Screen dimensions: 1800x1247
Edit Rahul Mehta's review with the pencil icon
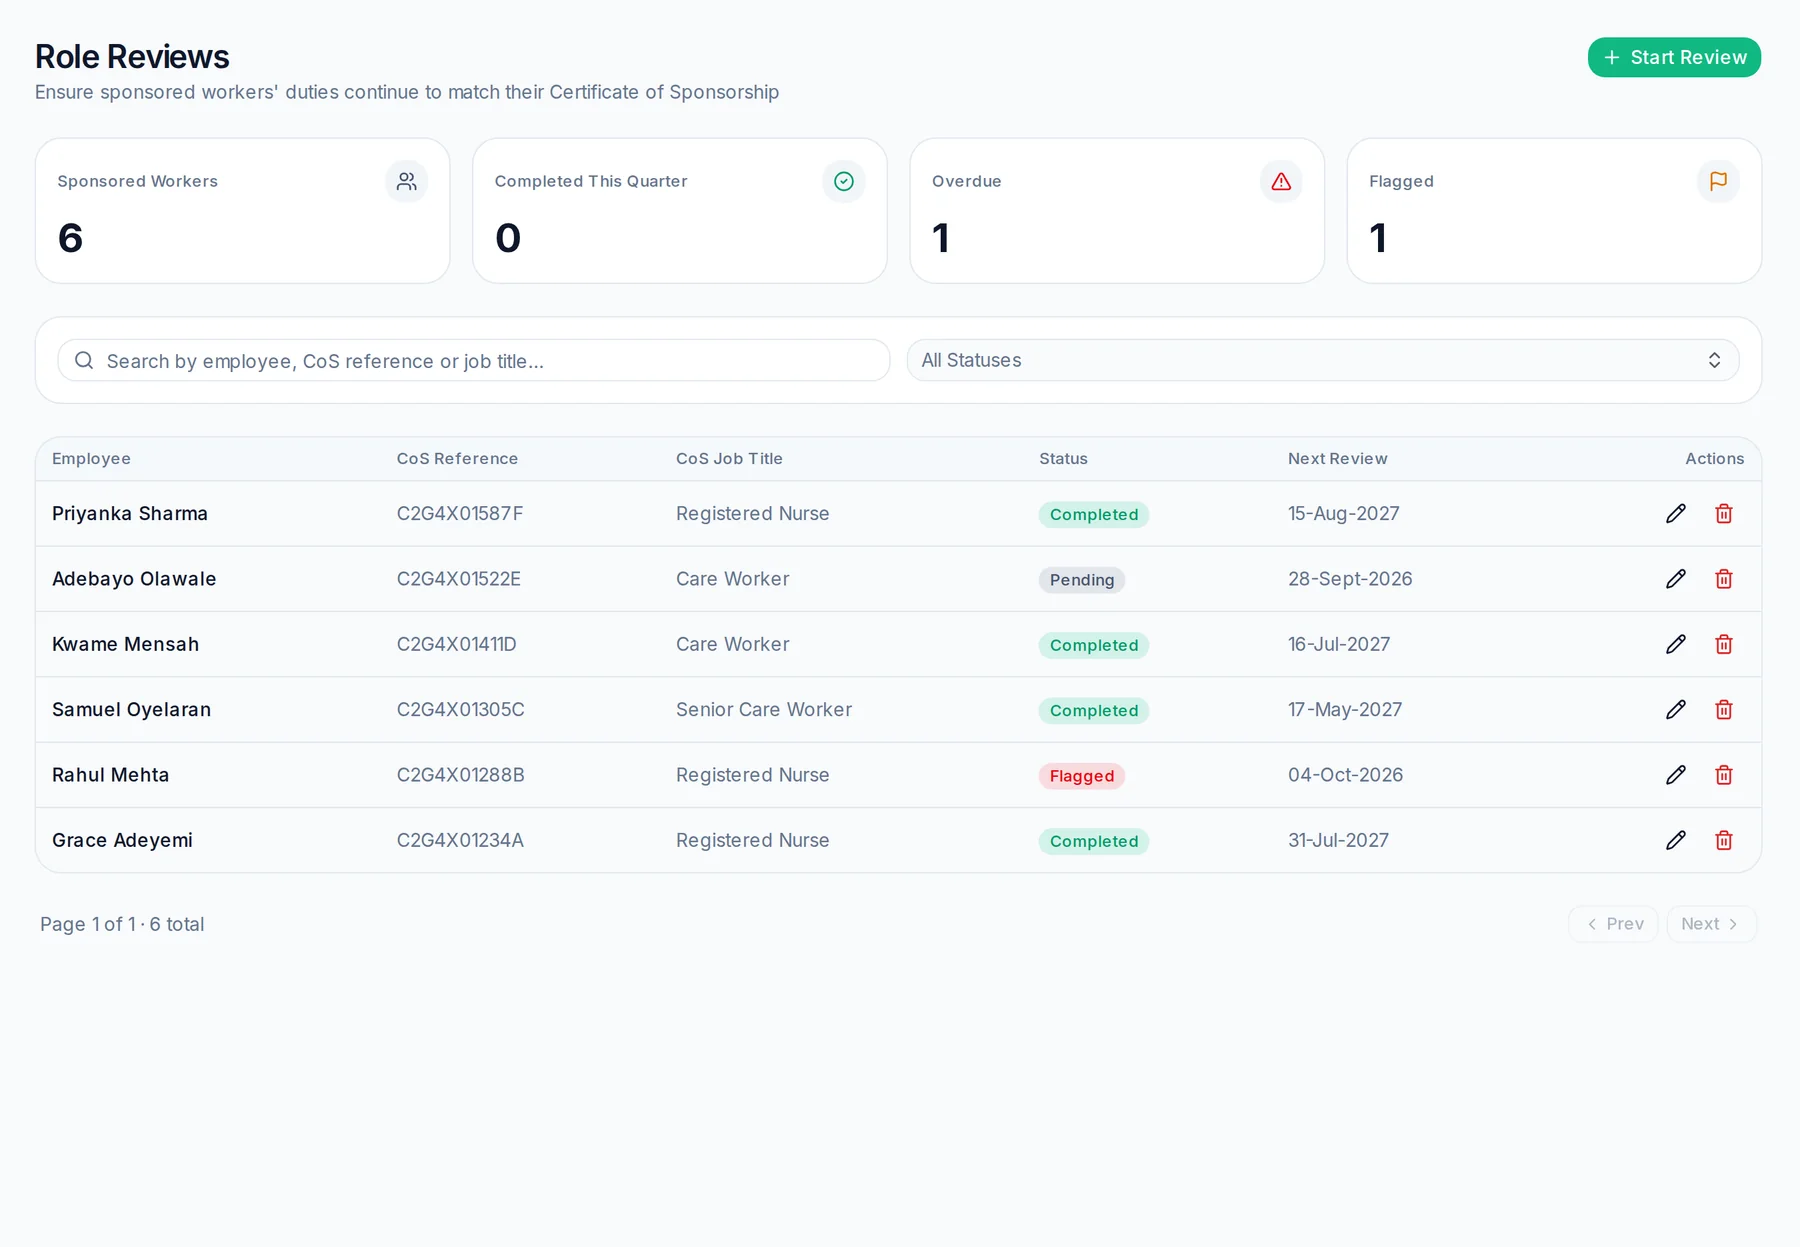pyautogui.click(x=1676, y=775)
